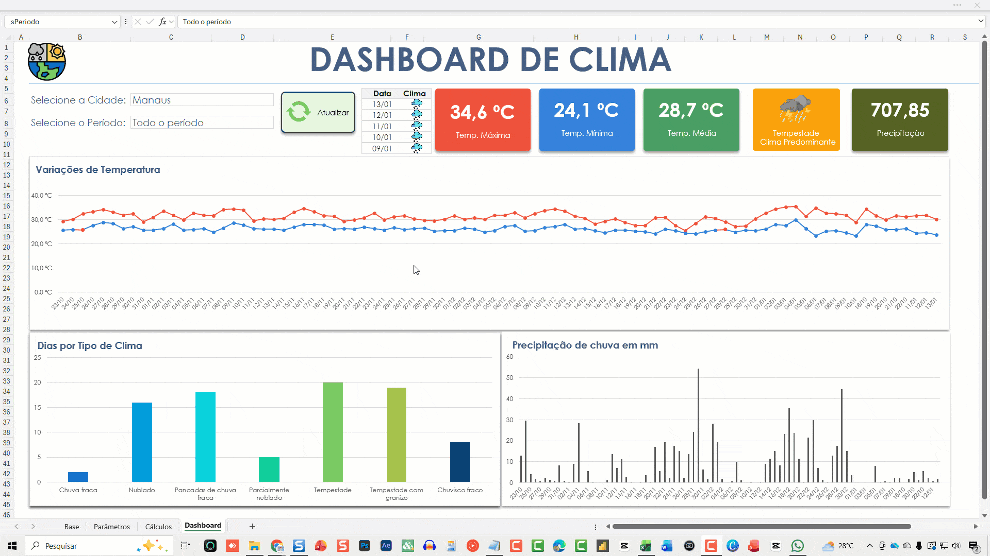The height and width of the screenshot is (556, 990).
Task: Switch to the Parâmetros sheet tab
Action: pos(111,526)
